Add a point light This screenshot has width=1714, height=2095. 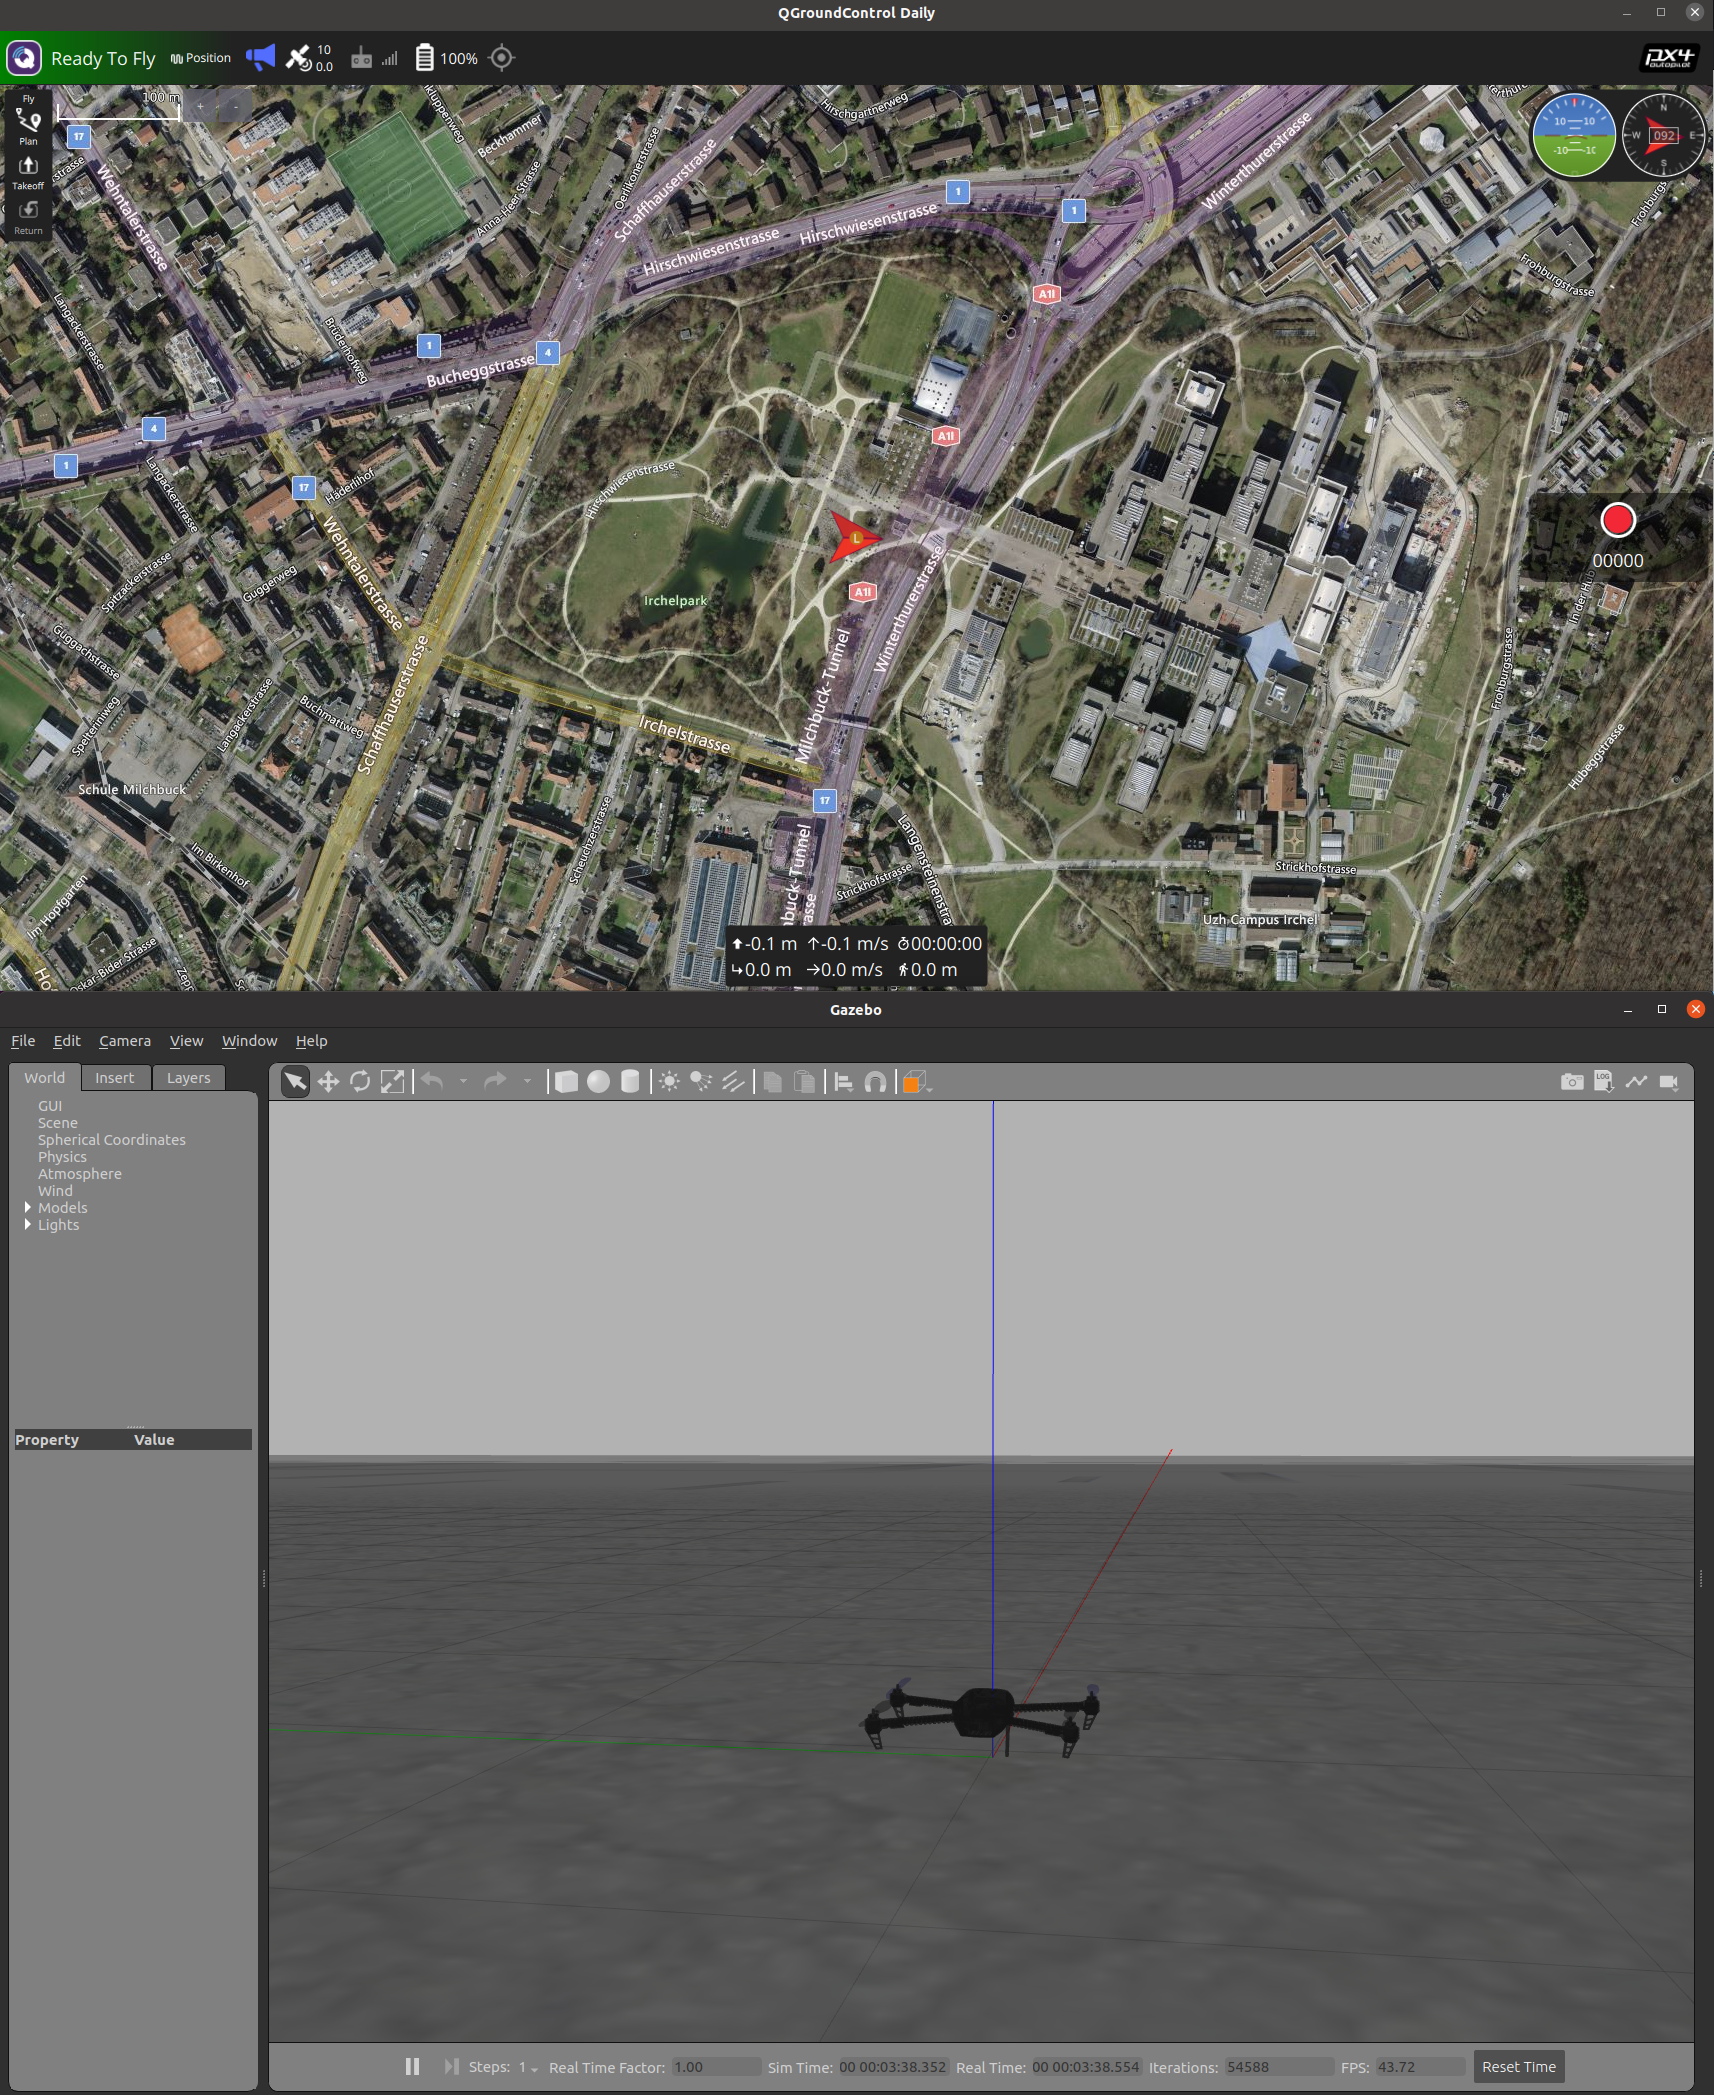point(669,1081)
